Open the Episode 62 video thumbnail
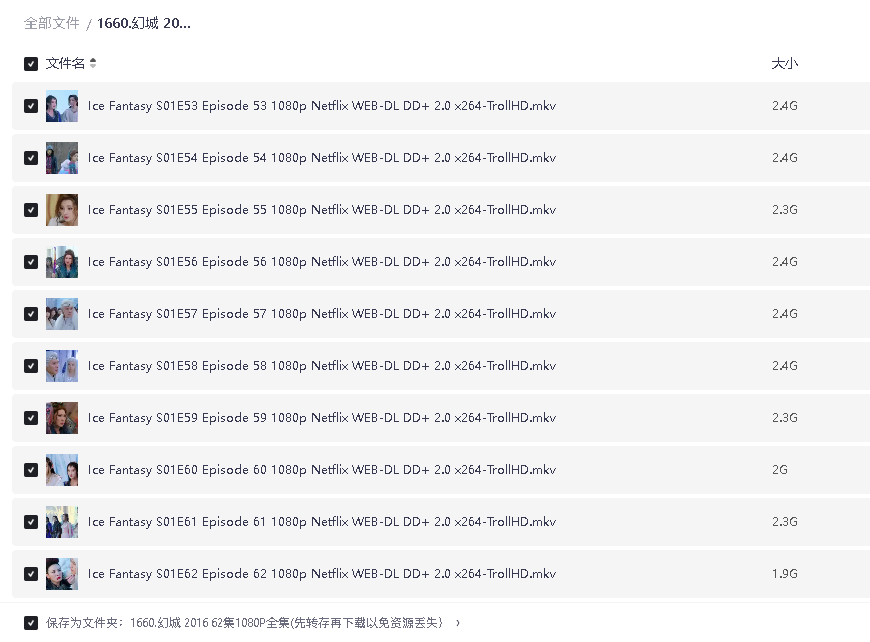Image resolution: width=870 pixels, height=642 pixels. 62,574
